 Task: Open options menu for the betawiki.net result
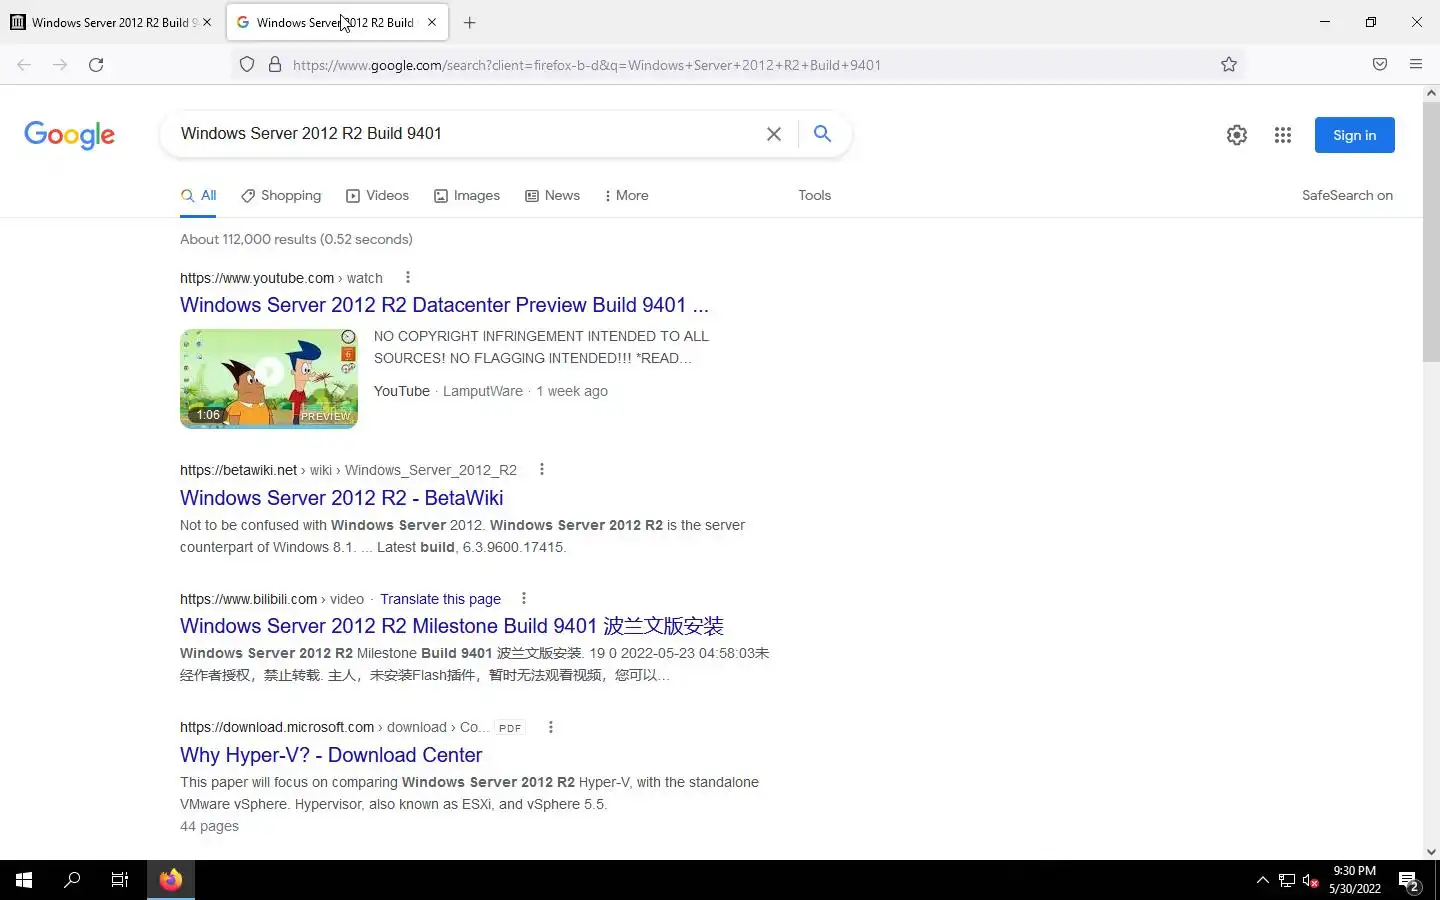542,469
